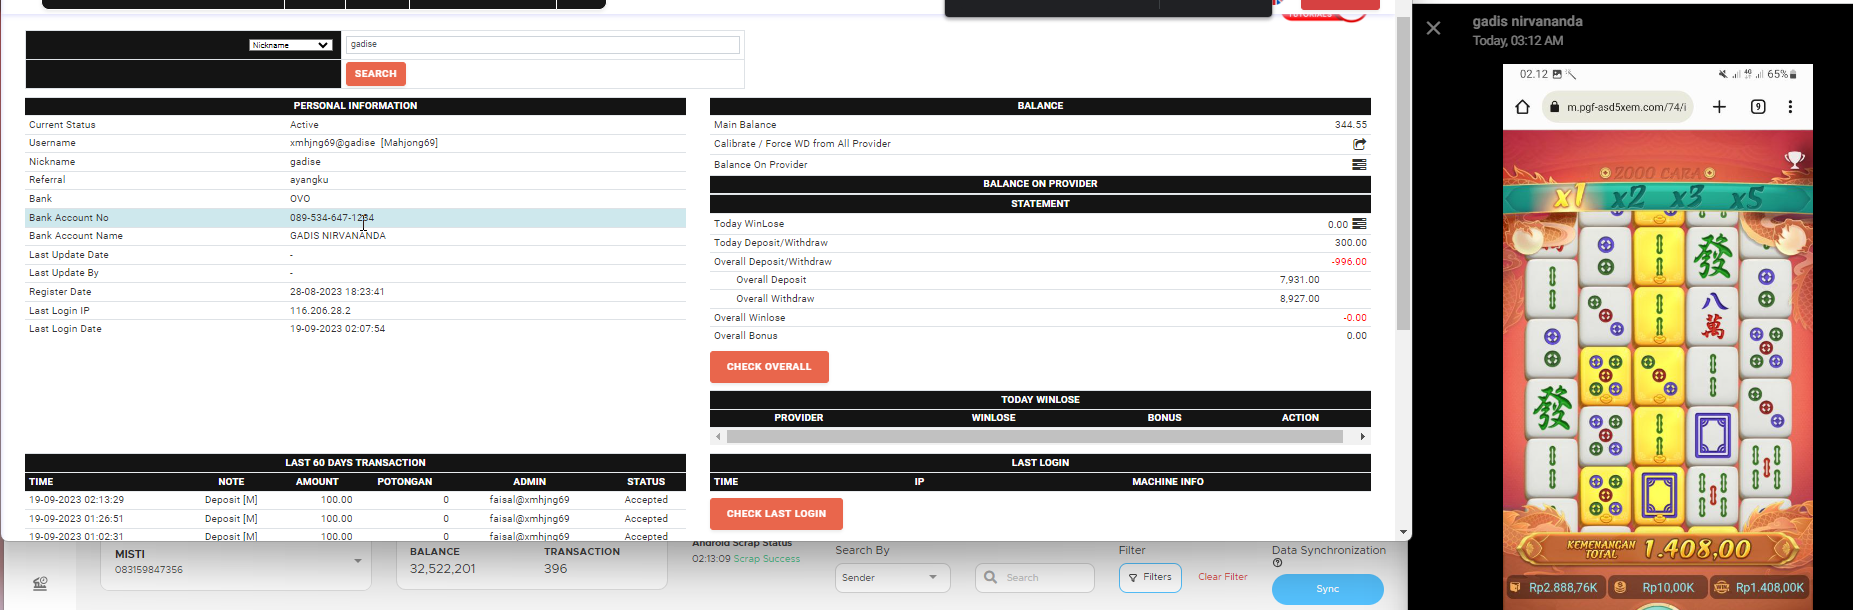The image size is (1853, 610).
Task: Open the Search By Sender dropdown
Action: tap(892, 577)
